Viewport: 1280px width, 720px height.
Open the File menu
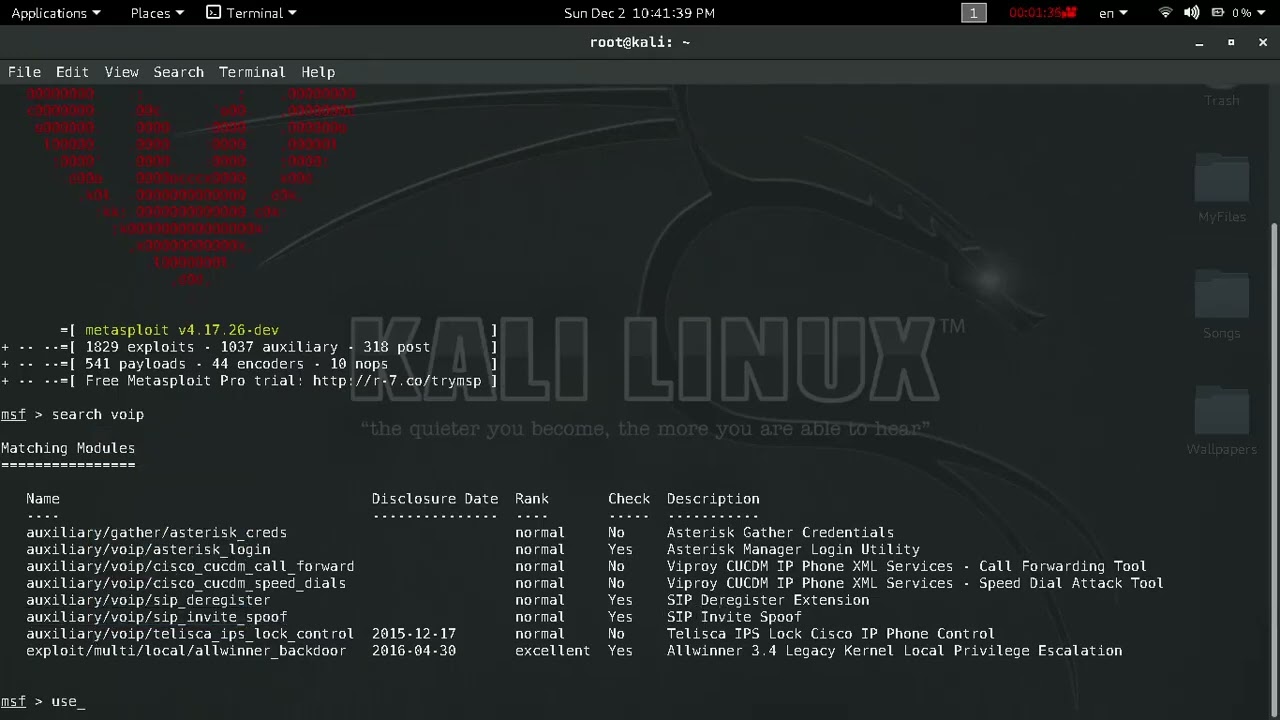pos(24,72)
